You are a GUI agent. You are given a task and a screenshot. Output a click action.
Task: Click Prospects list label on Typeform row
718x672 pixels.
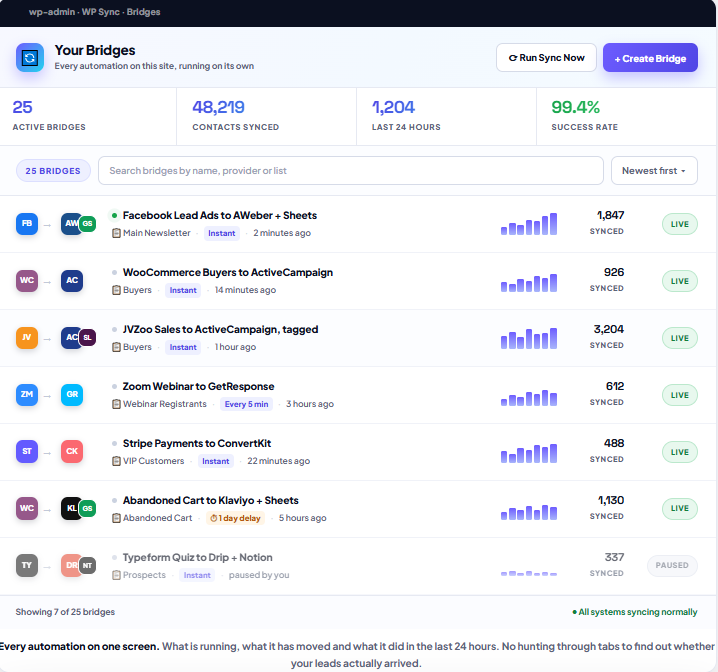[x=144, y=575]
